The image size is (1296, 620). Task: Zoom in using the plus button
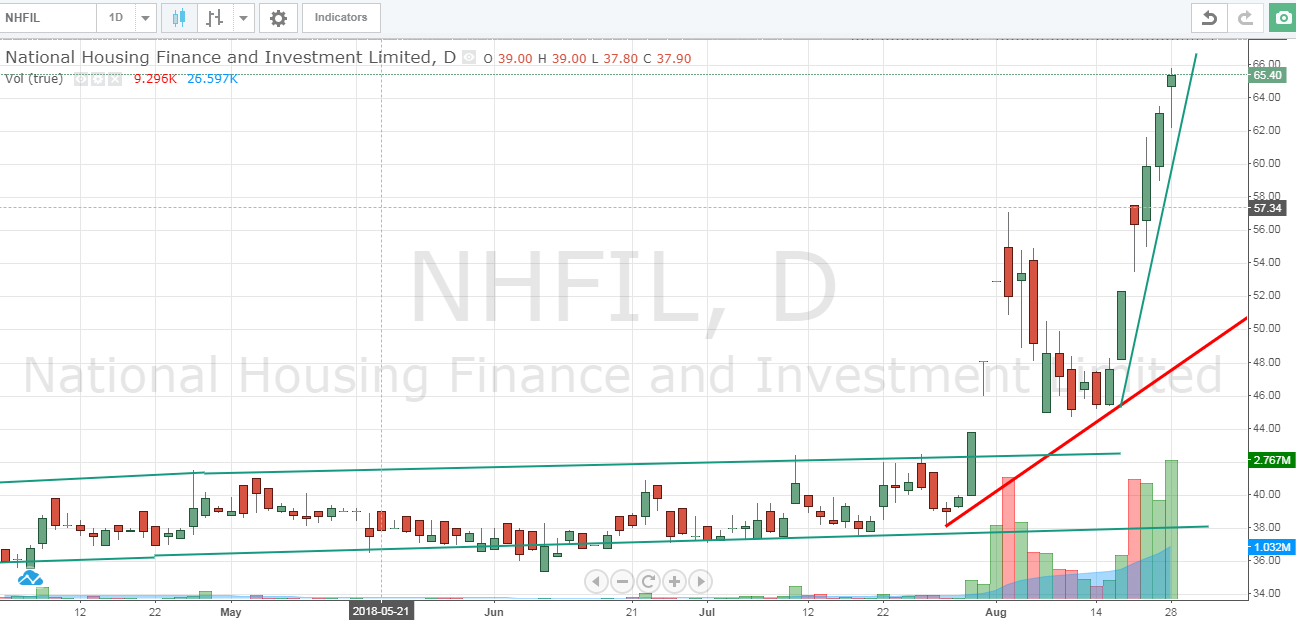[x=674, y=581]
